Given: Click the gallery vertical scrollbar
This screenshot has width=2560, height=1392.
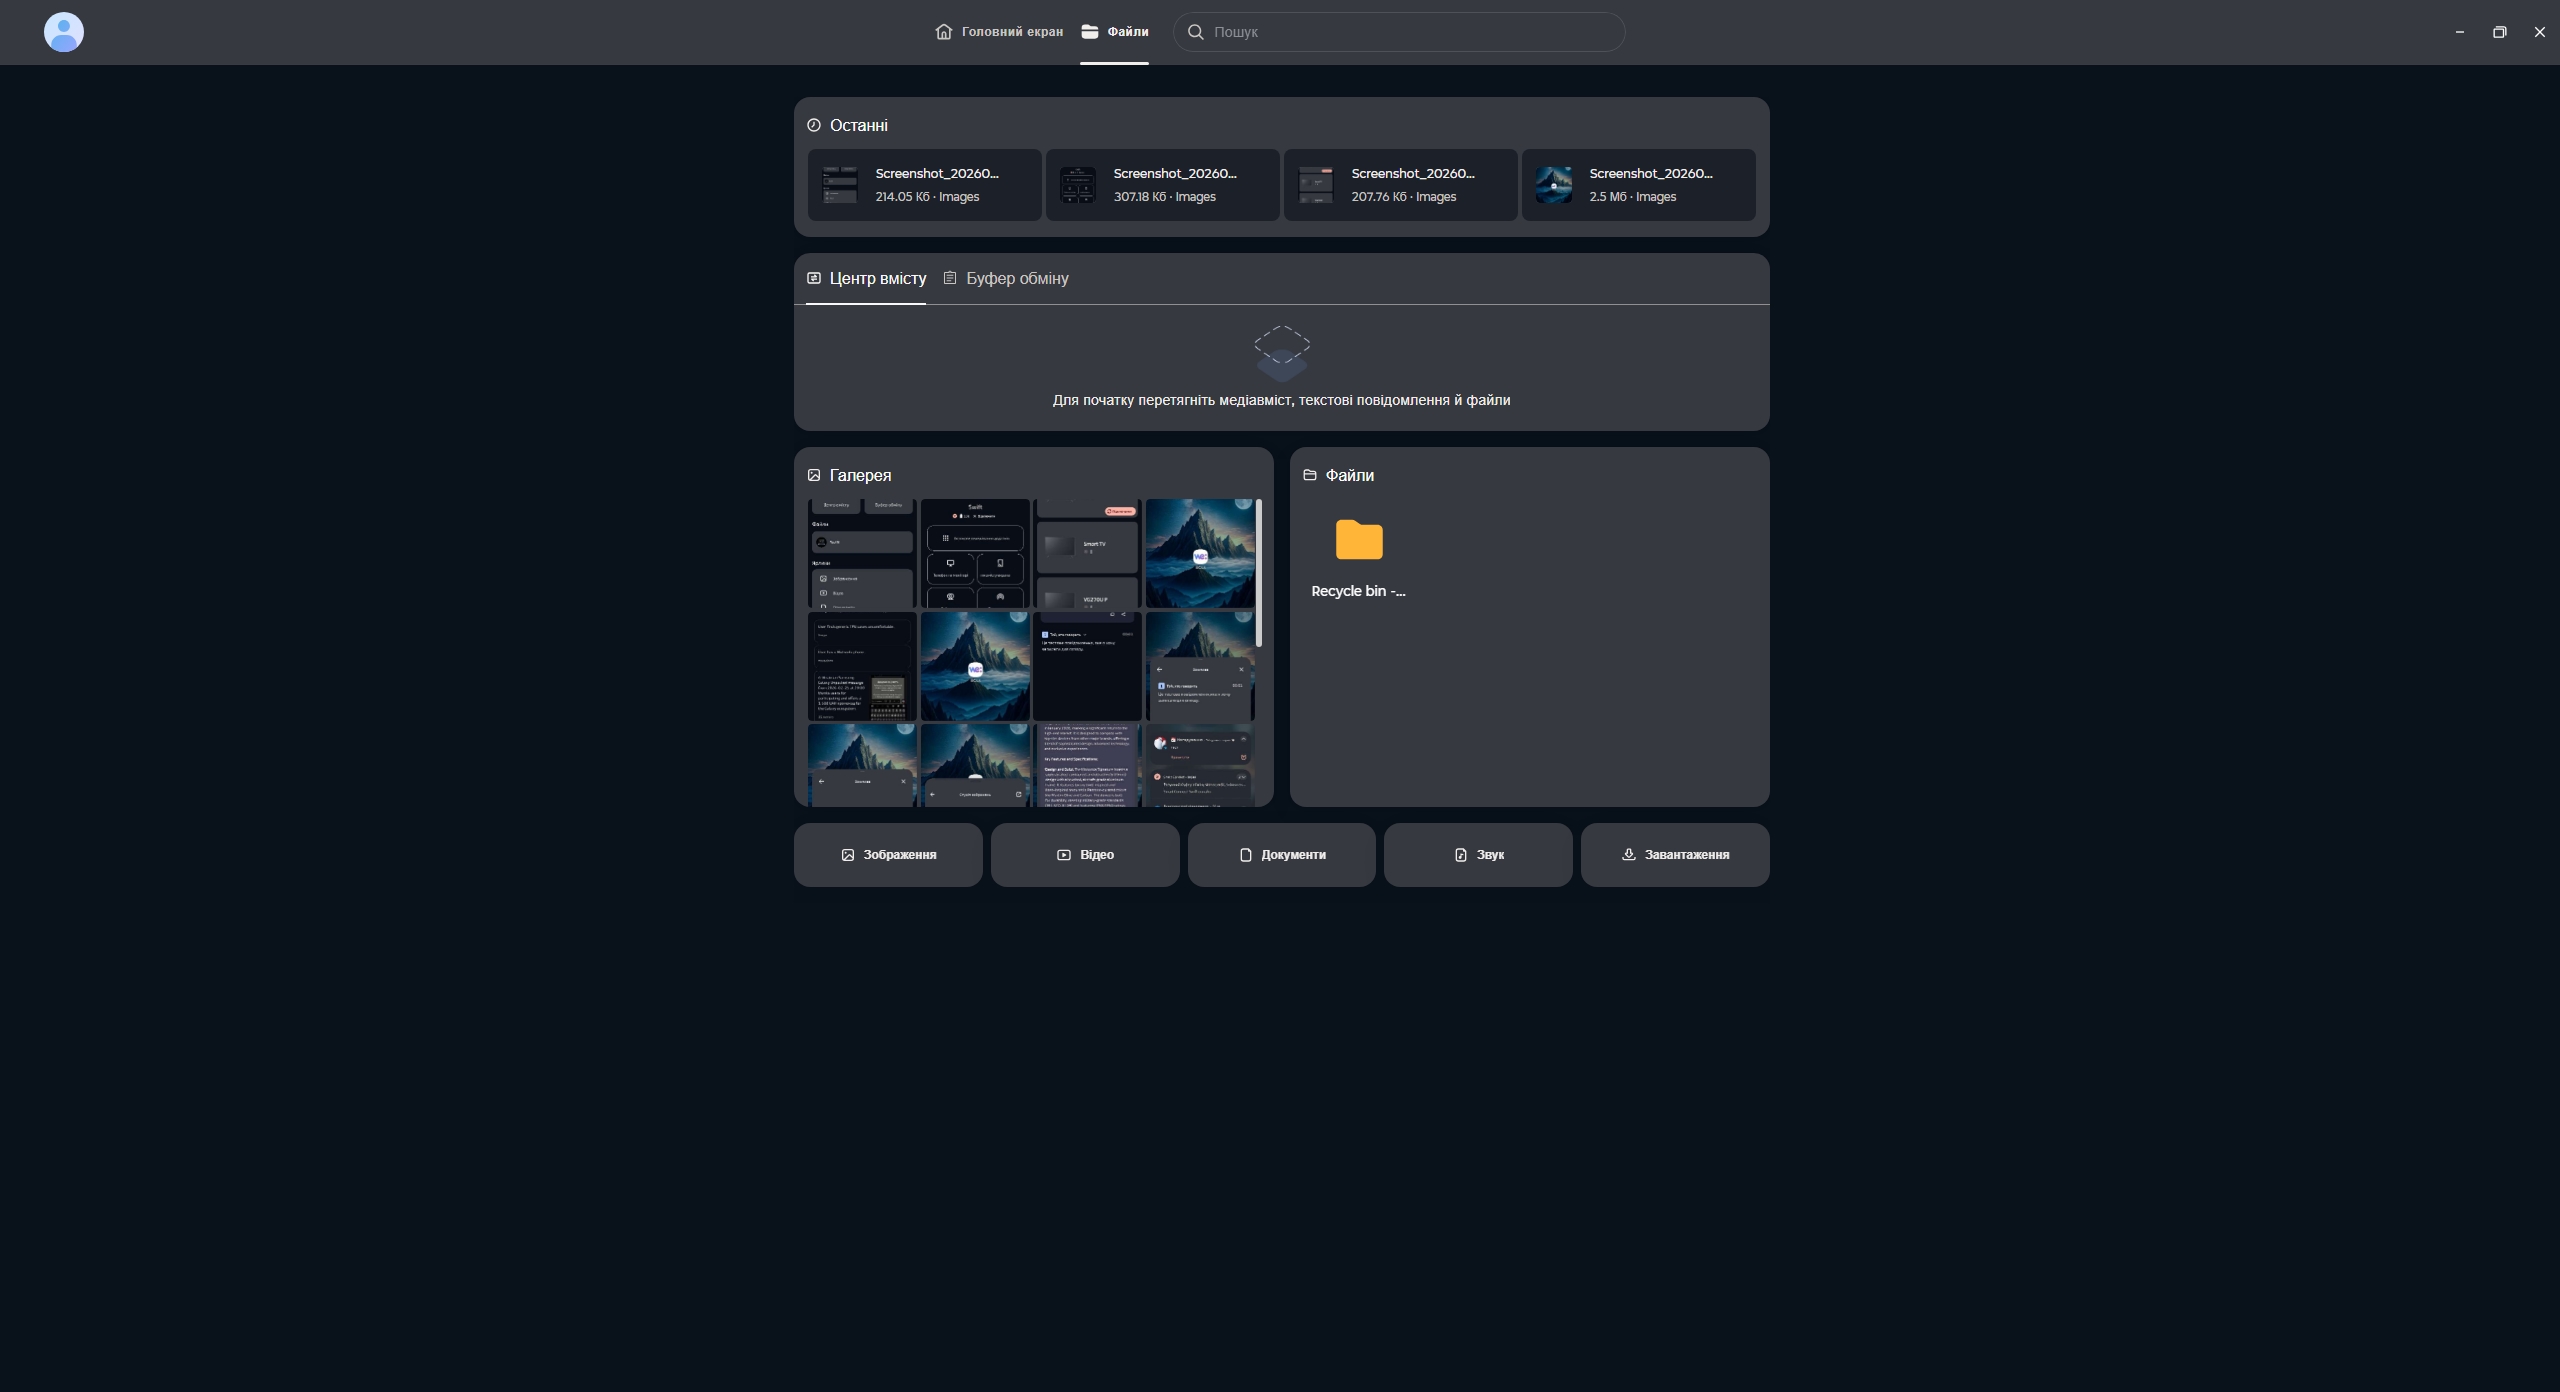Looking at the screenshot, I should click(1259, 575).
